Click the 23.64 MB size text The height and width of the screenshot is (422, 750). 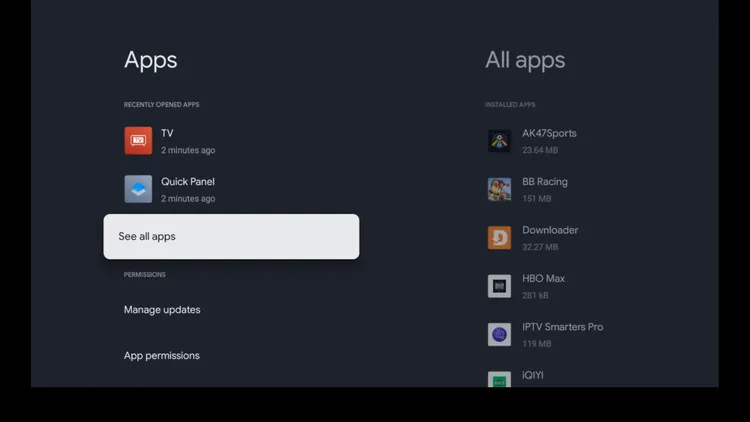[540, 150]
